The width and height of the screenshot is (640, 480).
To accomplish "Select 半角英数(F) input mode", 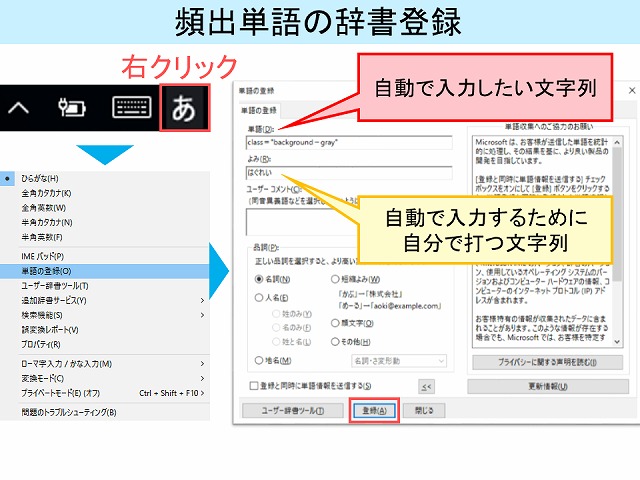I will coord(105,237).
